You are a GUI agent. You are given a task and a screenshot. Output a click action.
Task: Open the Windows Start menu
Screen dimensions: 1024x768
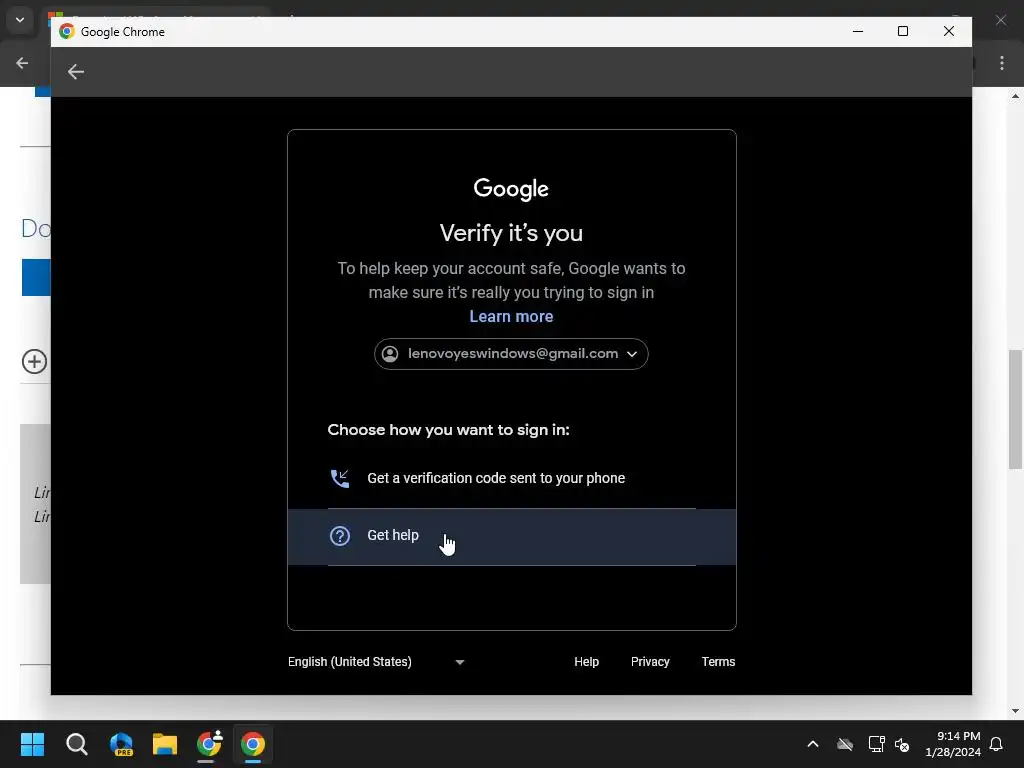pos(32,744)
